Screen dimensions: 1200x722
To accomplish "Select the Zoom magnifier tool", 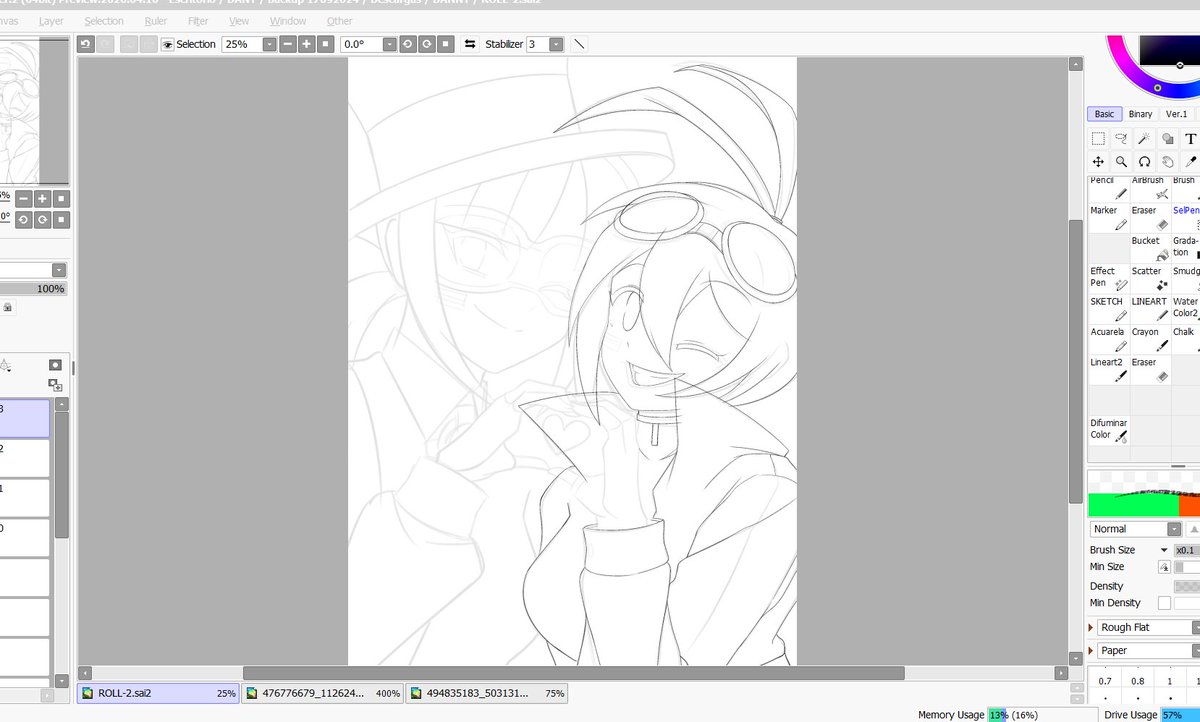I will (x=1121, y=161).
